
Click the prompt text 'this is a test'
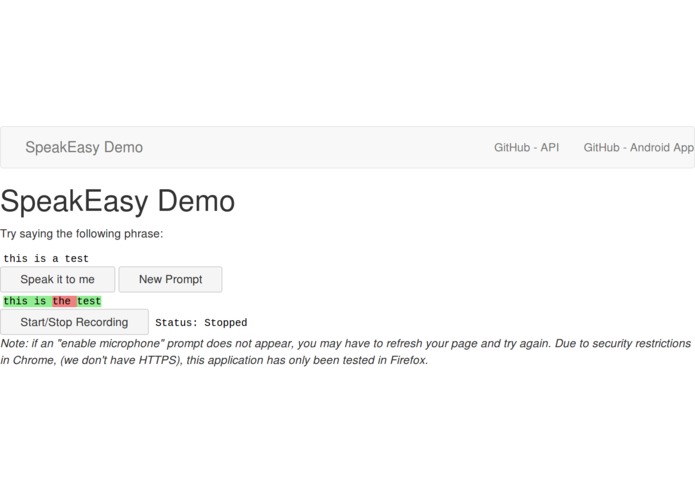click(x=46, y=258)
